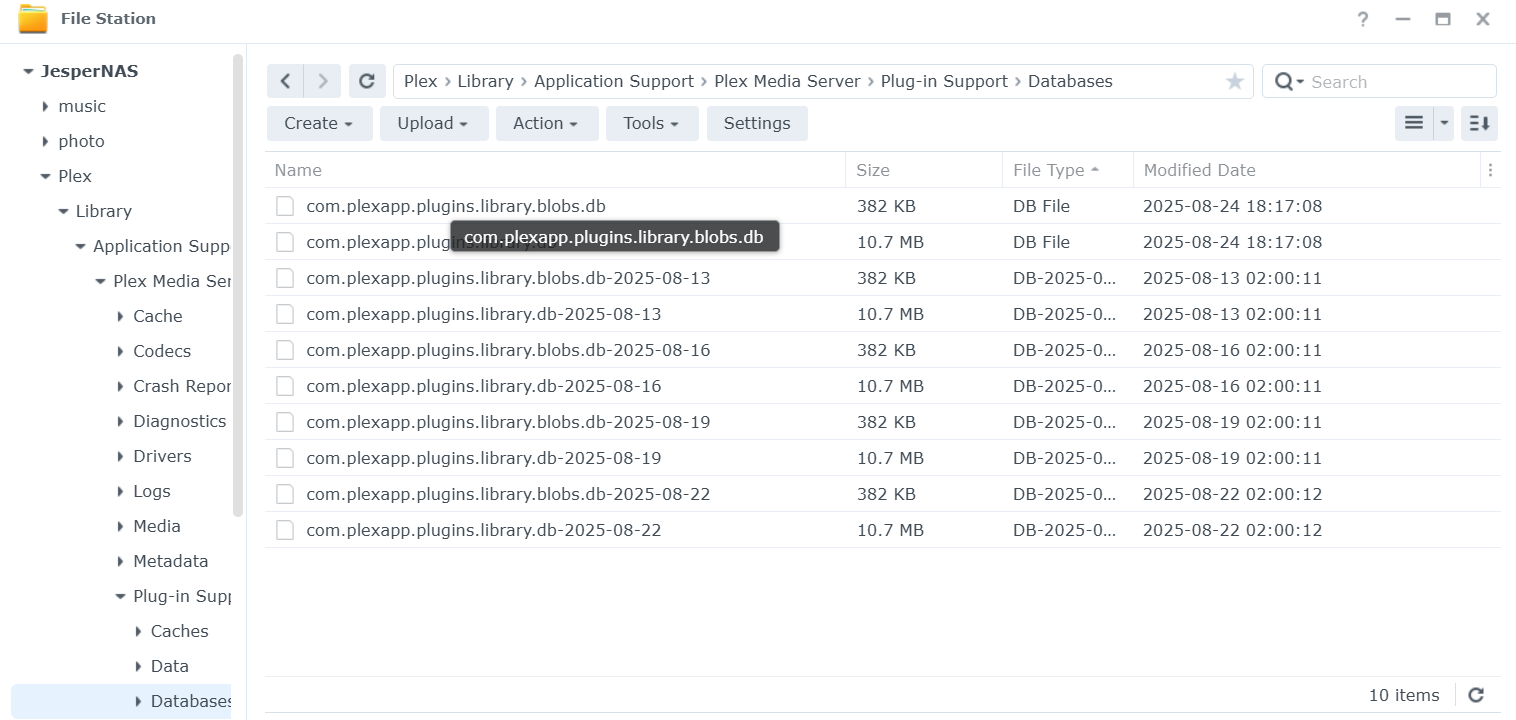The width and height of the screenshot is (1516, 720).
Task: Expand the Metadata folder node
Action: (x=120, y=562)
